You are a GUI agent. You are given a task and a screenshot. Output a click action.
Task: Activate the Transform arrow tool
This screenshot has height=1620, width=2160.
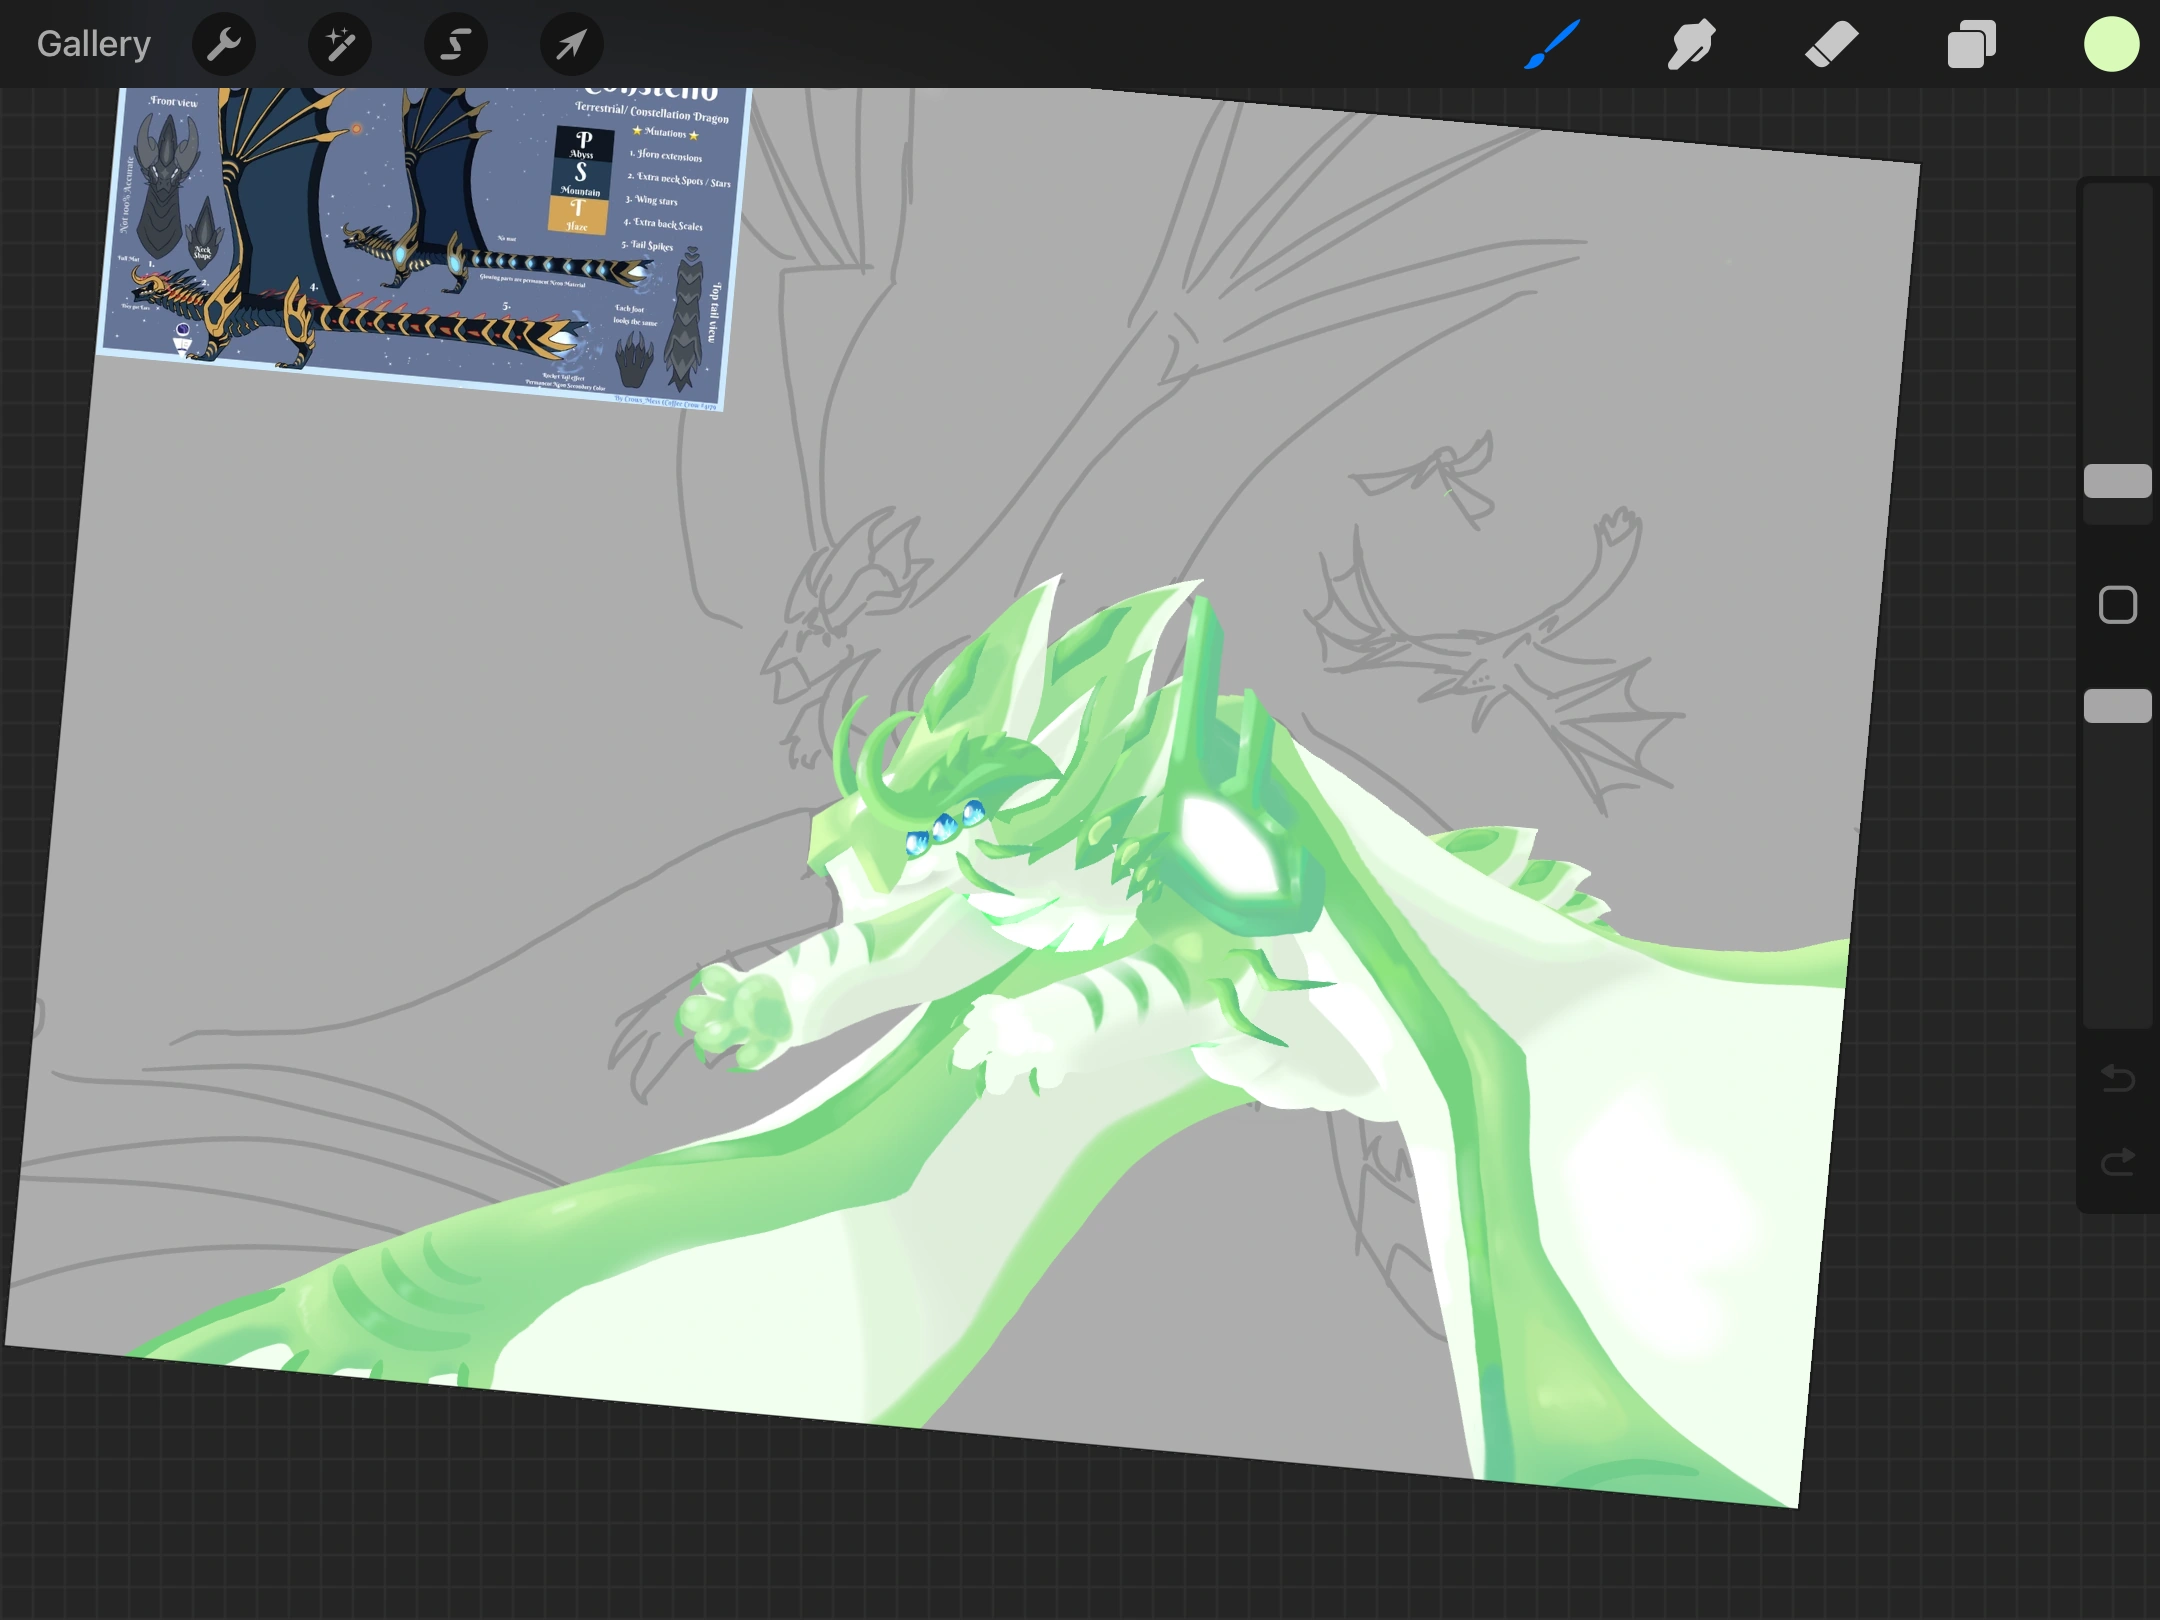point(572,44)
